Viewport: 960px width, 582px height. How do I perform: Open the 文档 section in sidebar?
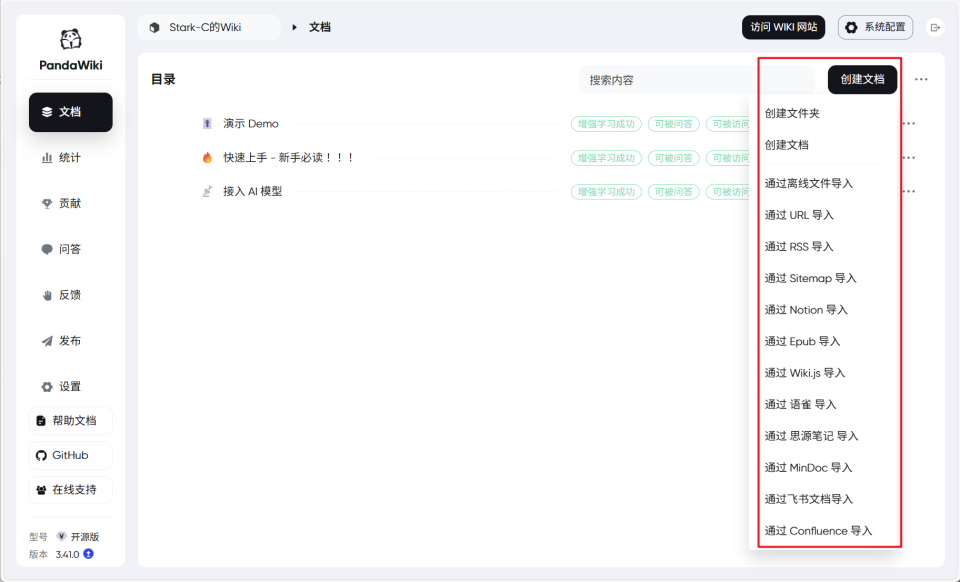(70, 112)
